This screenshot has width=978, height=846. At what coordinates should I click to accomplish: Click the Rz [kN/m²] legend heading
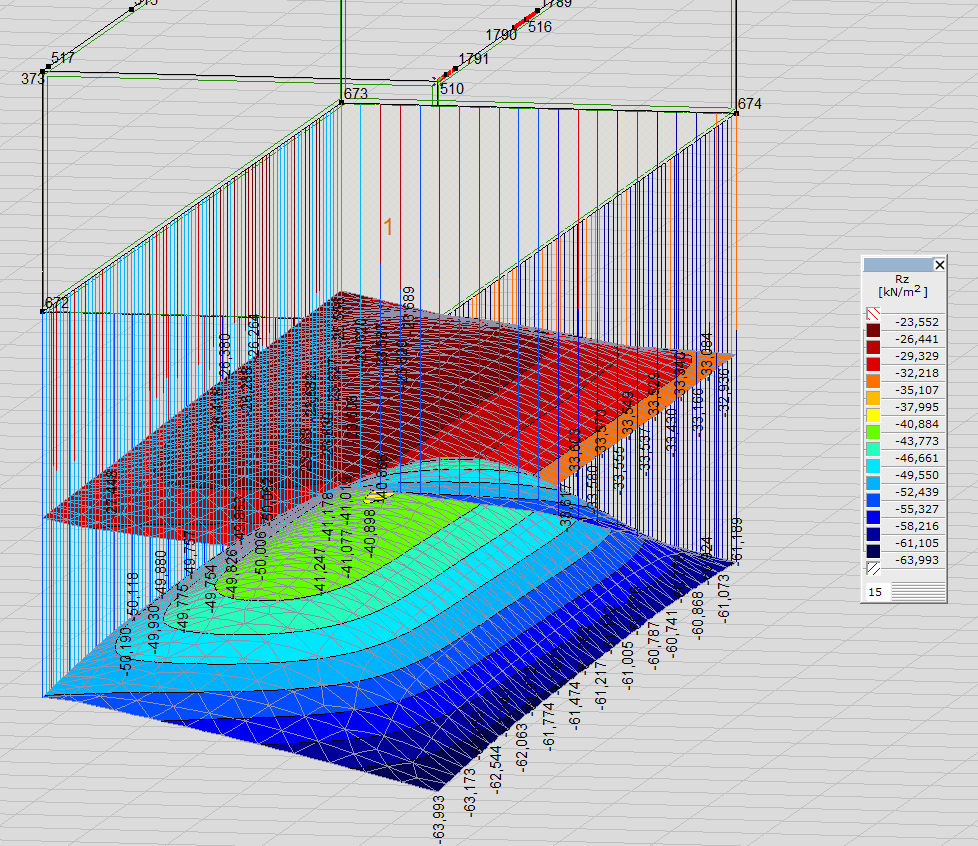point(903,286)
